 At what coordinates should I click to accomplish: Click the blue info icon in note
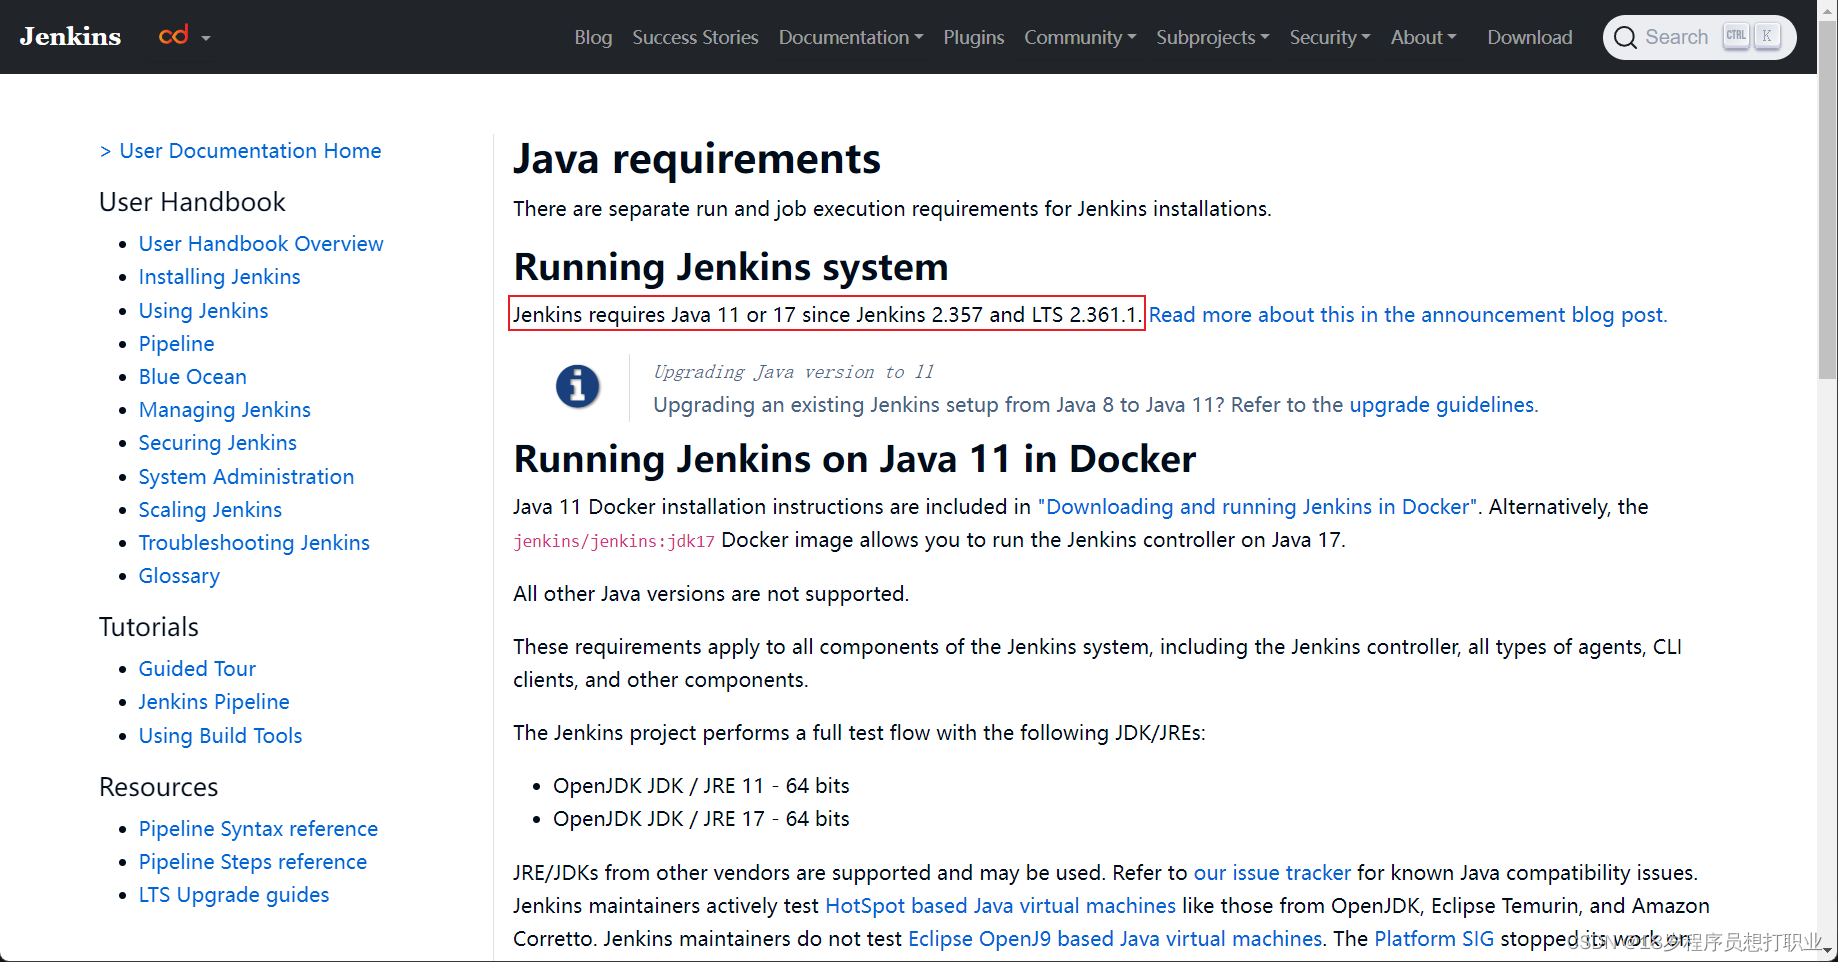578,386
